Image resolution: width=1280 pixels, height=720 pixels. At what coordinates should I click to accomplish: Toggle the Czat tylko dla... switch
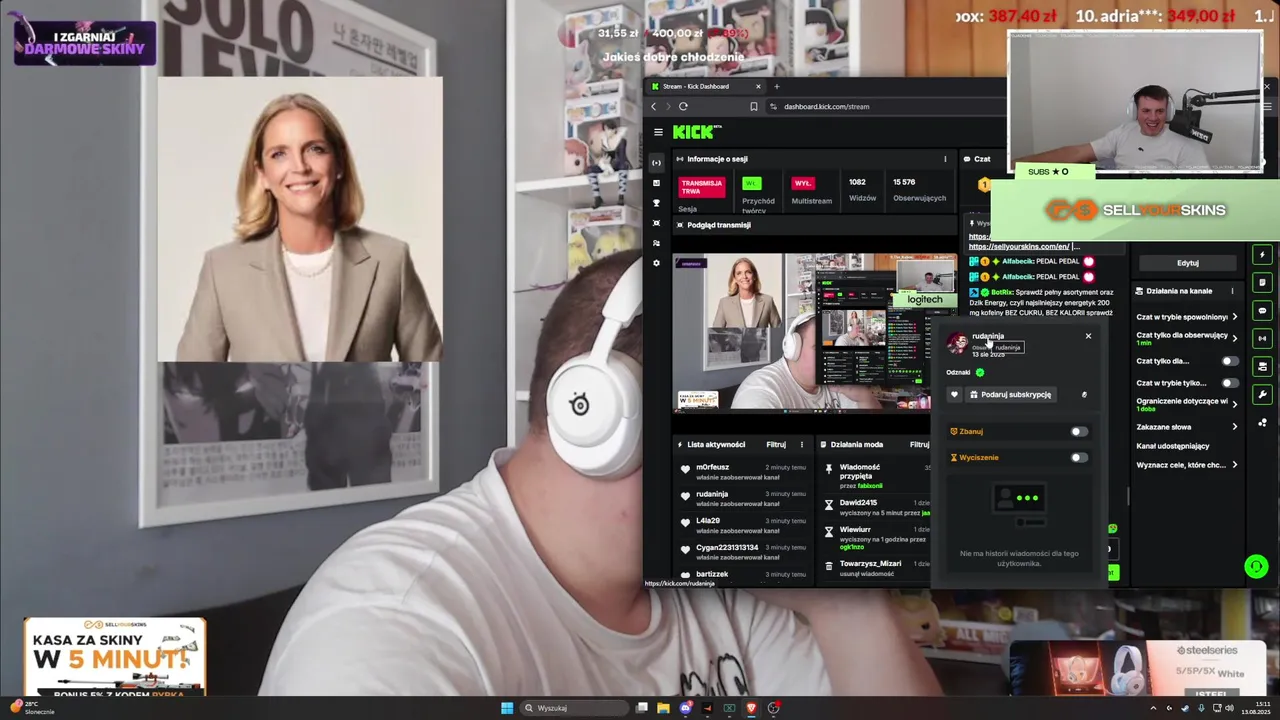click(x=1229, y=361)
